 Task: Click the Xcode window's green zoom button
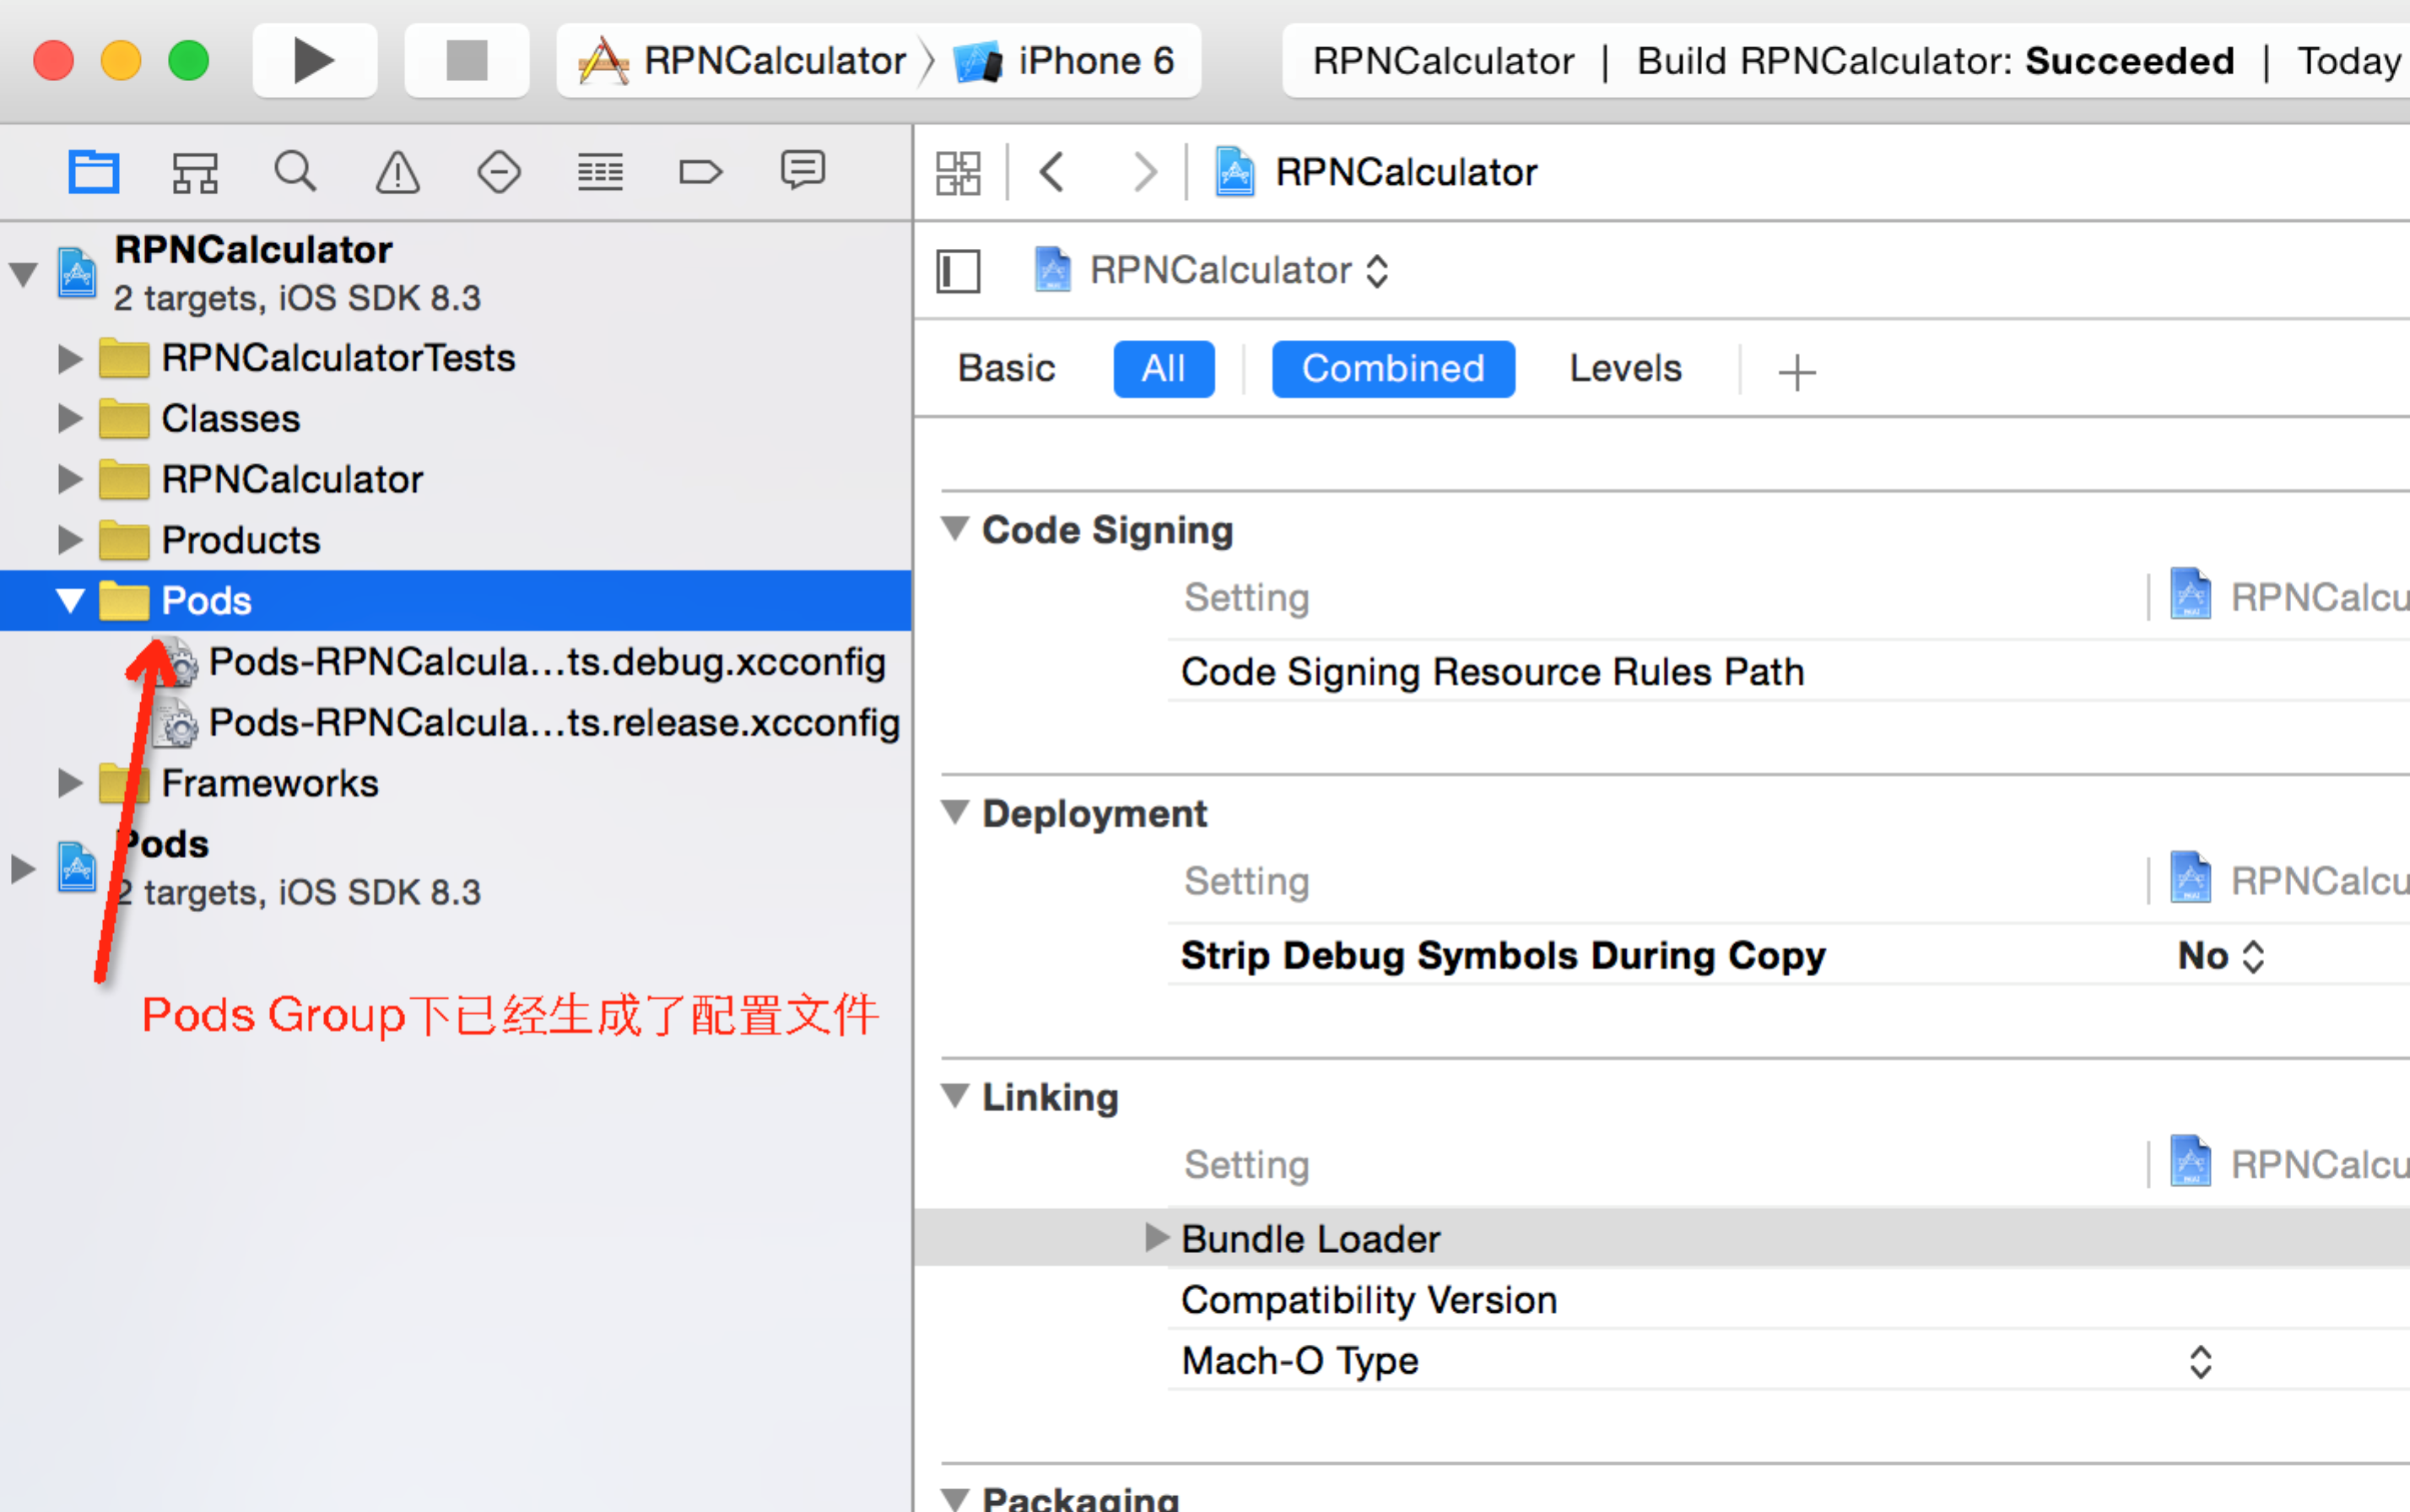(x=188, y=61)
